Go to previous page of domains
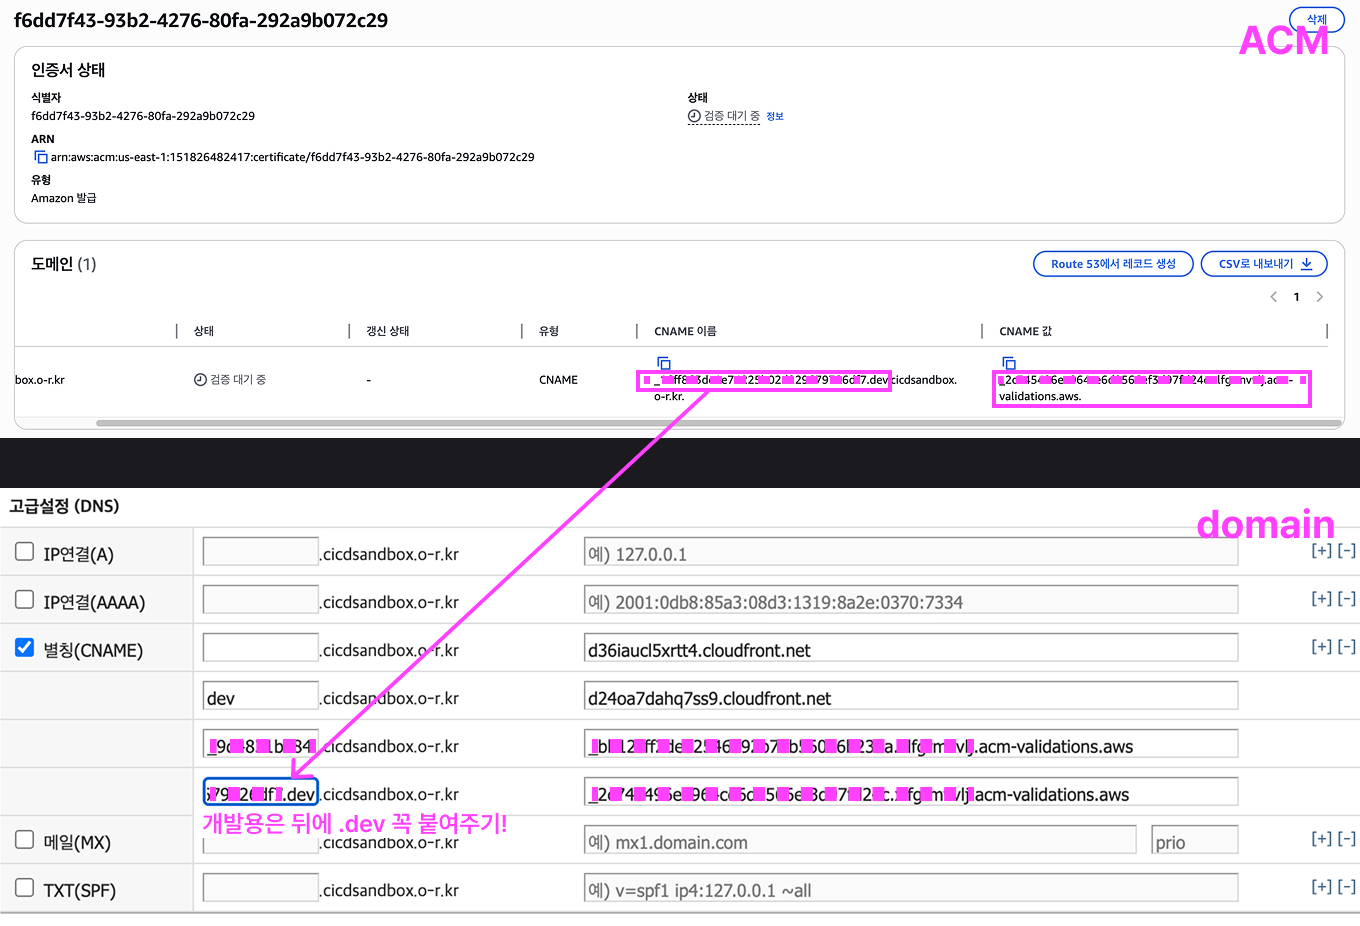 [x=1273, y=297]
